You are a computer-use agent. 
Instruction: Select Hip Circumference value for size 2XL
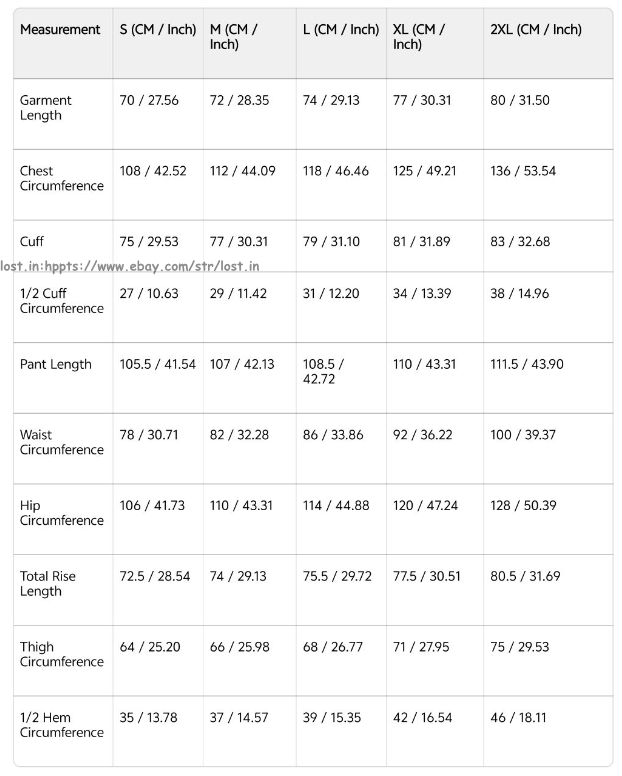click(x=523, y=506)
